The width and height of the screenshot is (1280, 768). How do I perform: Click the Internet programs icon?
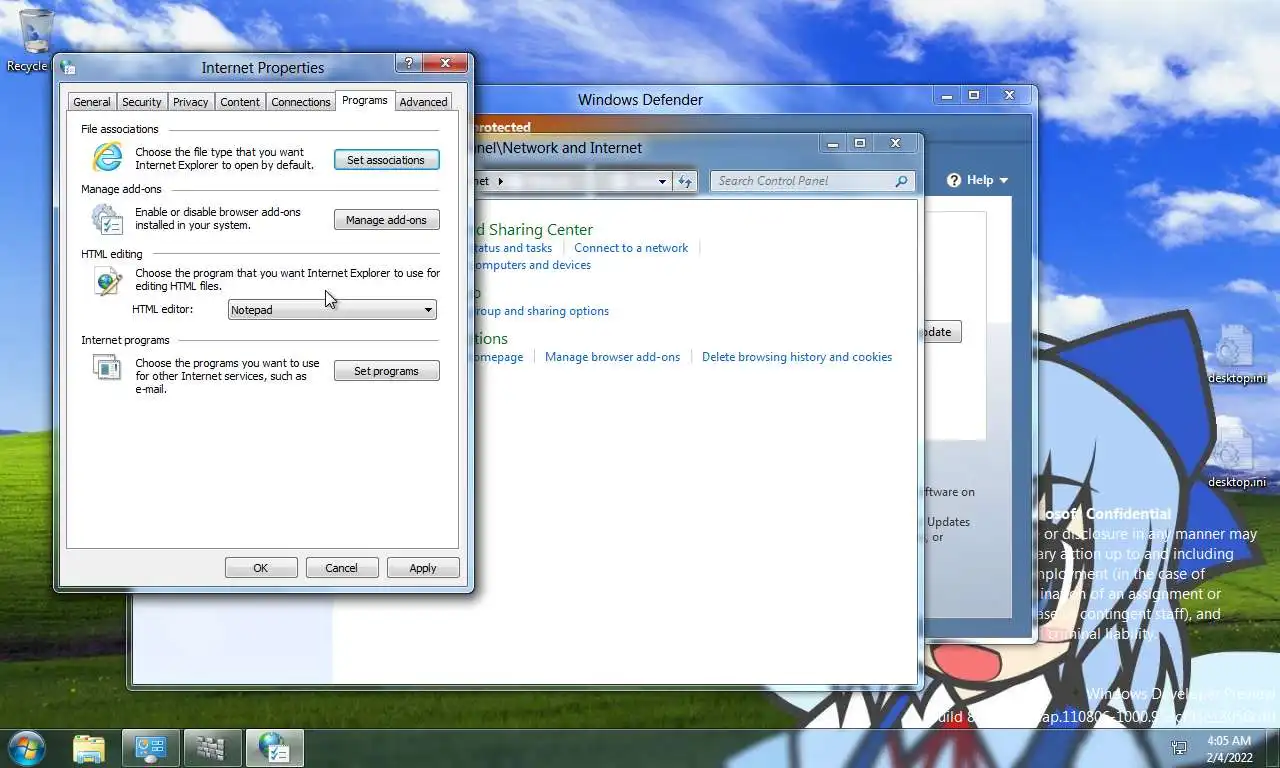pyautogui.click(x=106, y=367)
